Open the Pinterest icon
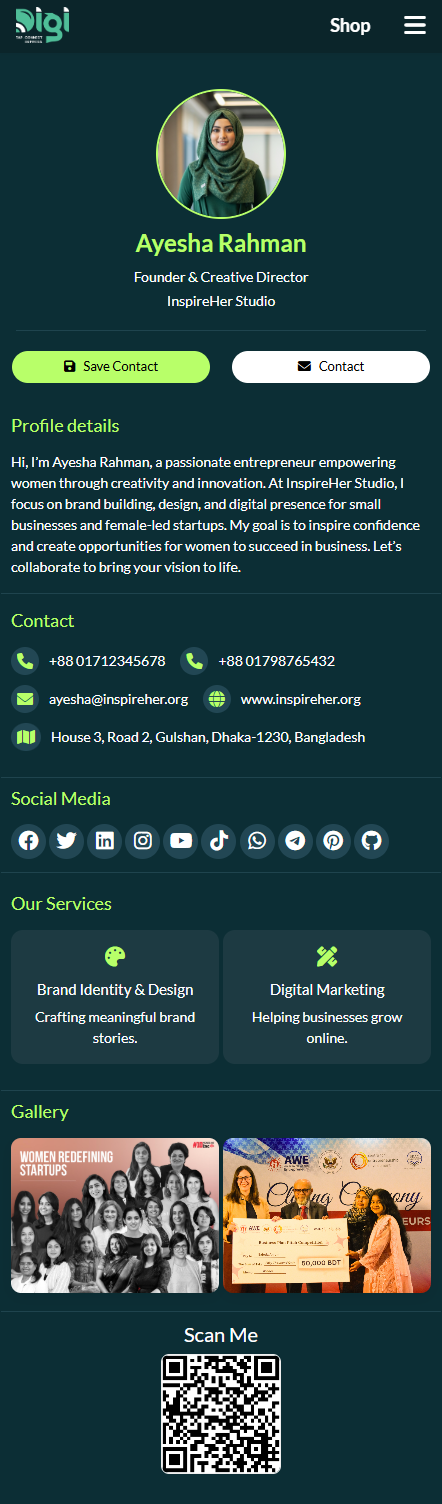This screenshot has height=1504, width=442. [333, 841]
